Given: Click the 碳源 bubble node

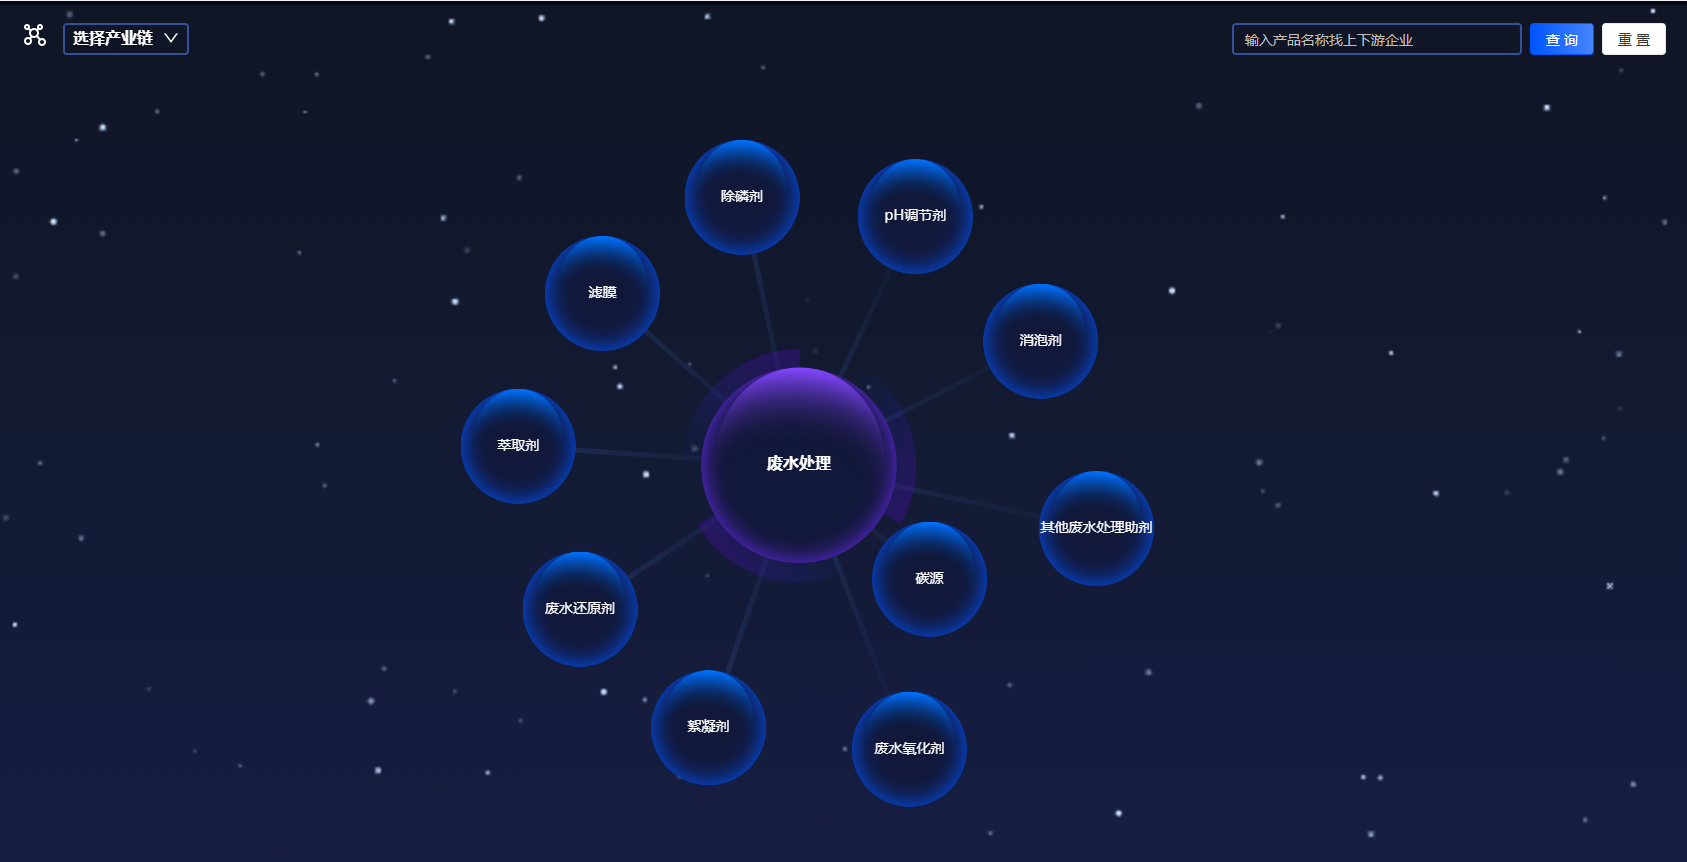Looking at the screenshot, I should [x=929, y=579].
